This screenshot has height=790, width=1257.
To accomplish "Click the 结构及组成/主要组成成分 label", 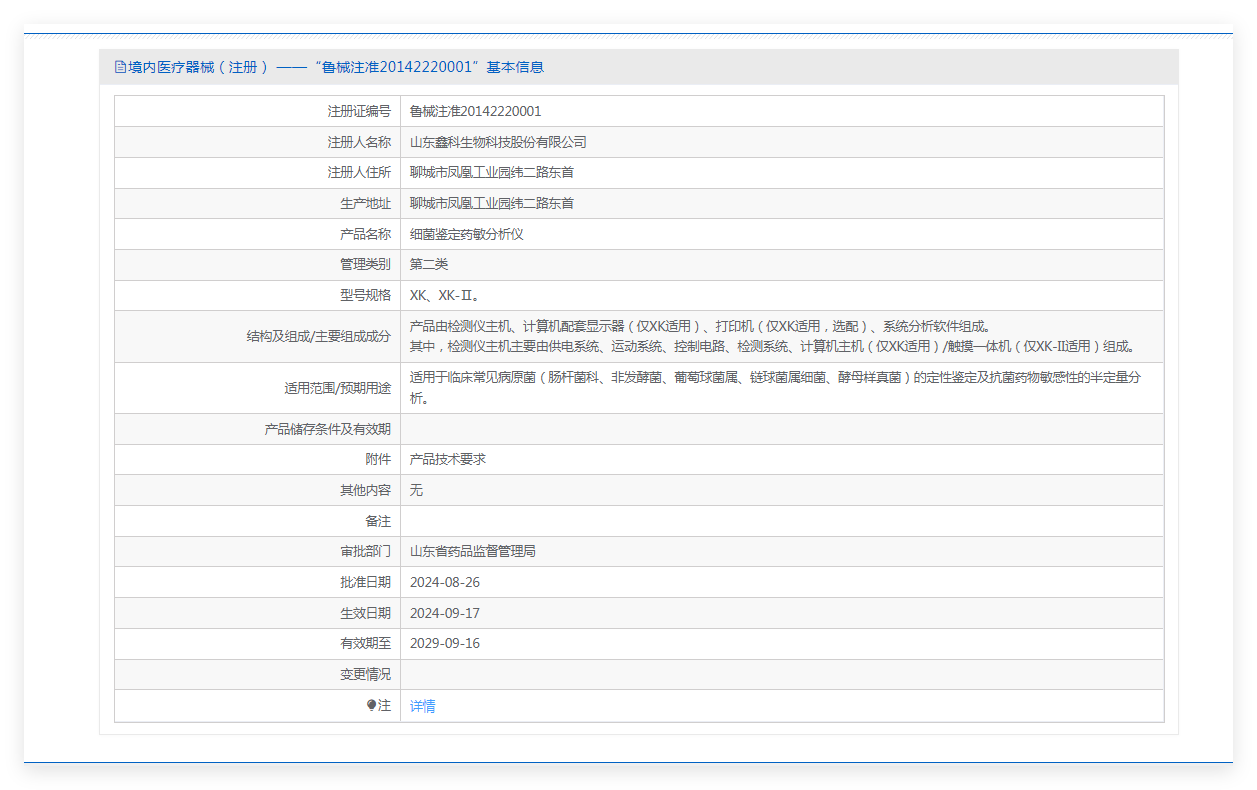I will [x=319, y=336].
